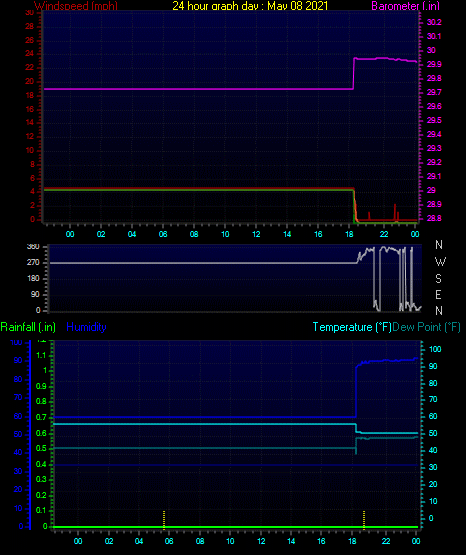
Task: Click the magenta barometer step near 18:00
Action: (354, 74)
